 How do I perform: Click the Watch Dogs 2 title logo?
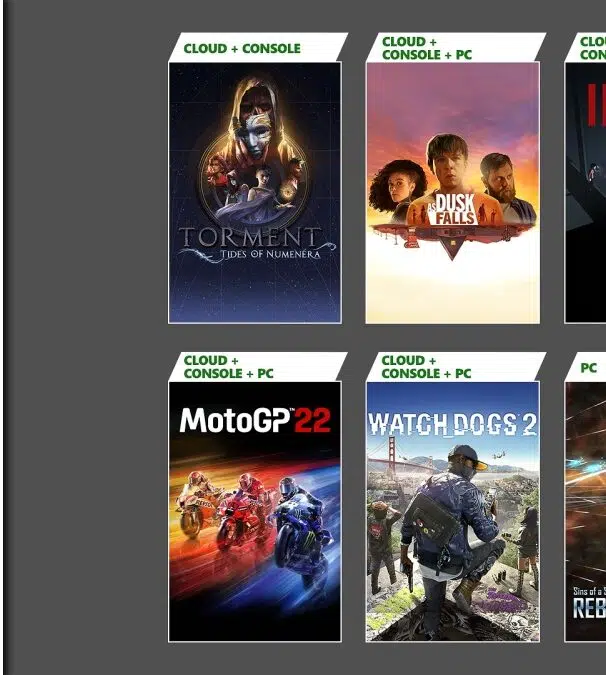452,424
